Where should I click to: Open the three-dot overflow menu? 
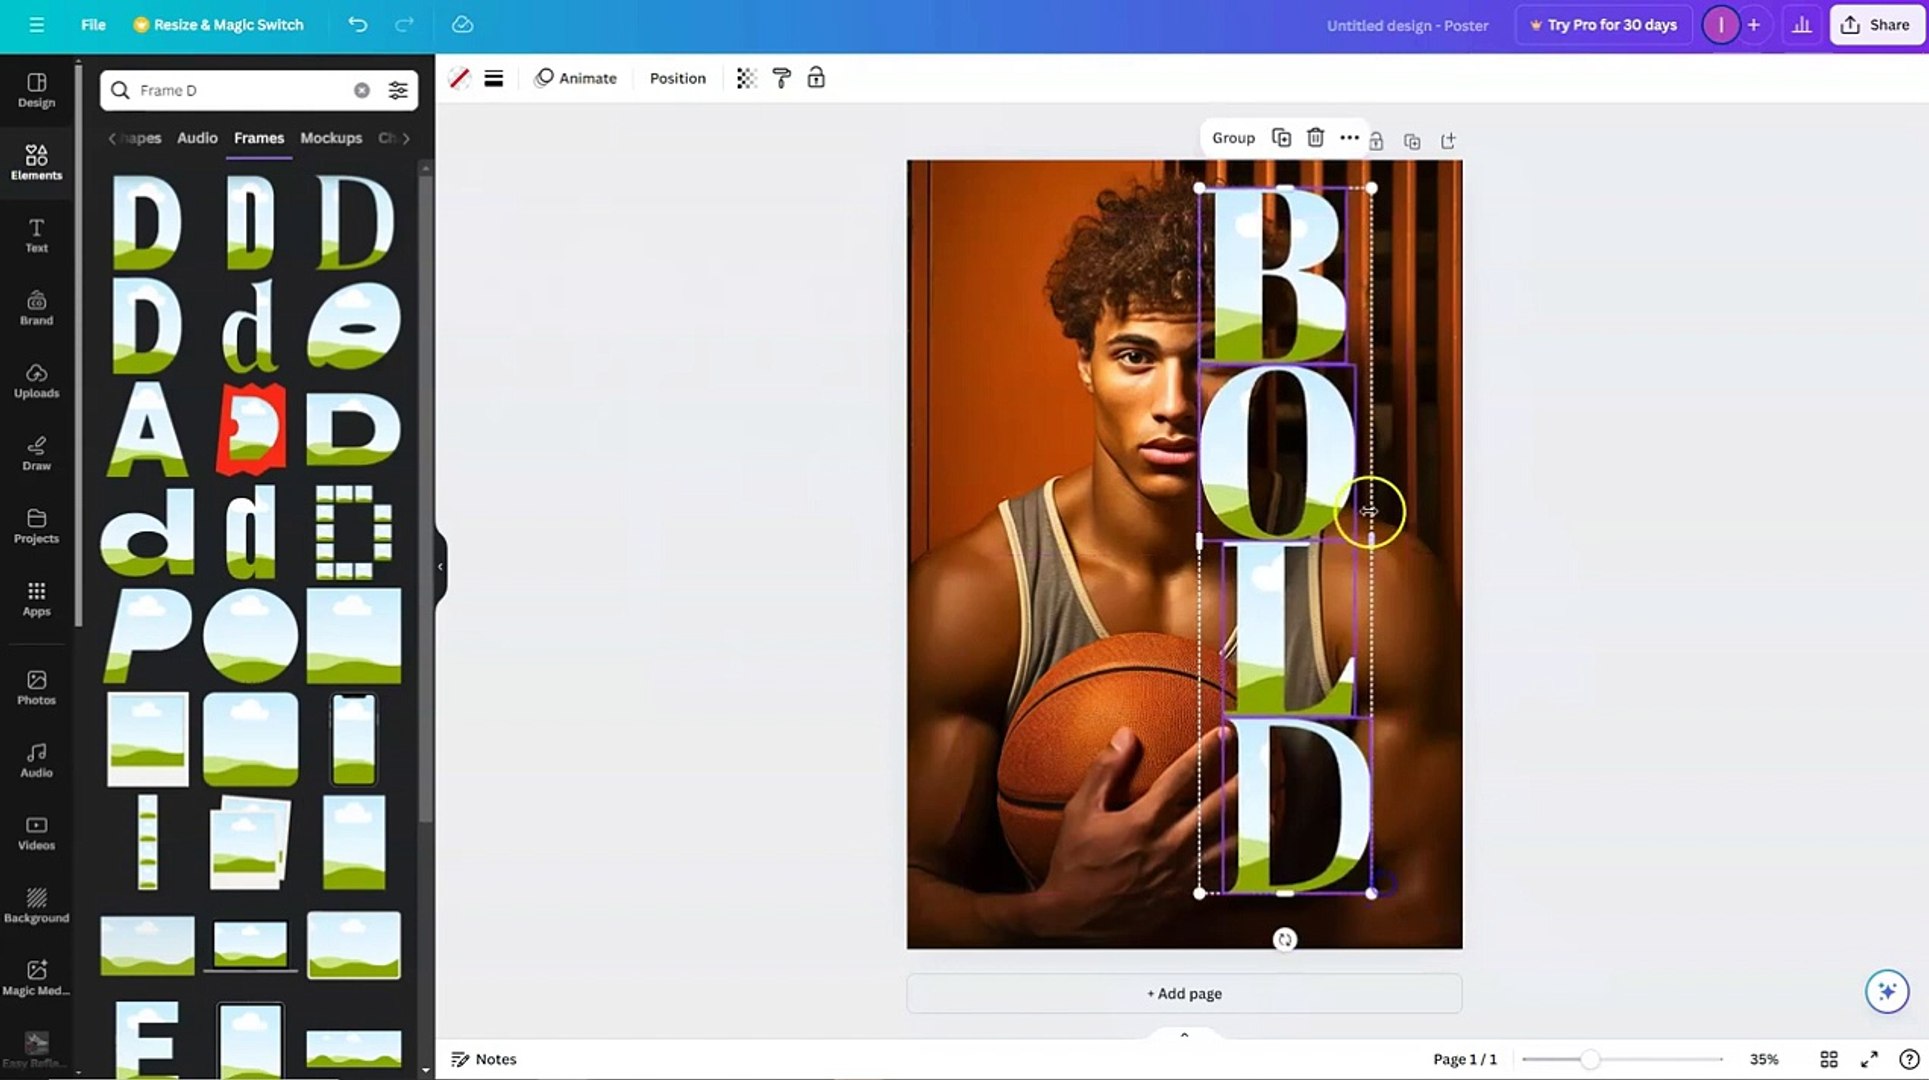click(1349, 138)
